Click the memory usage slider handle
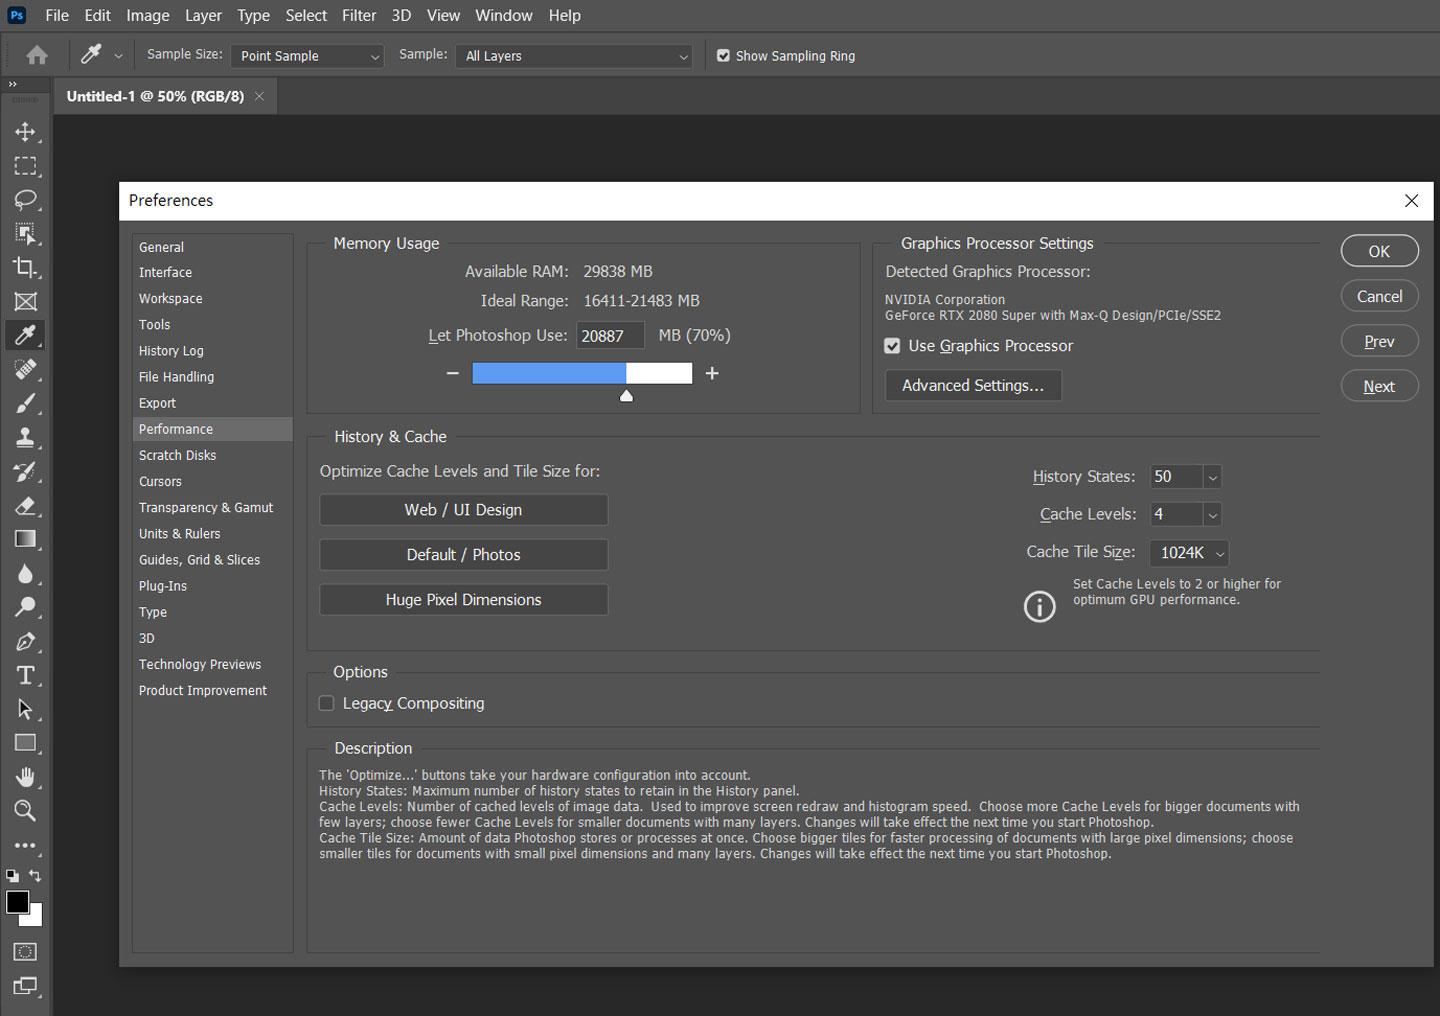 click(x=626, y=396)
